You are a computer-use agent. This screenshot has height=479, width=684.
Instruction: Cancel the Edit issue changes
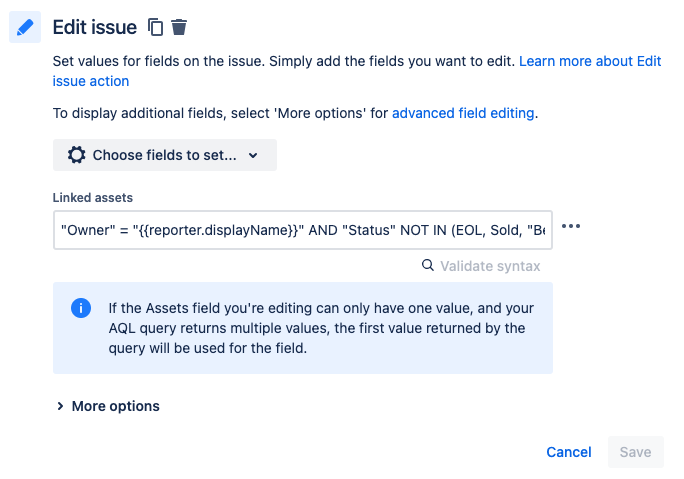569,452
